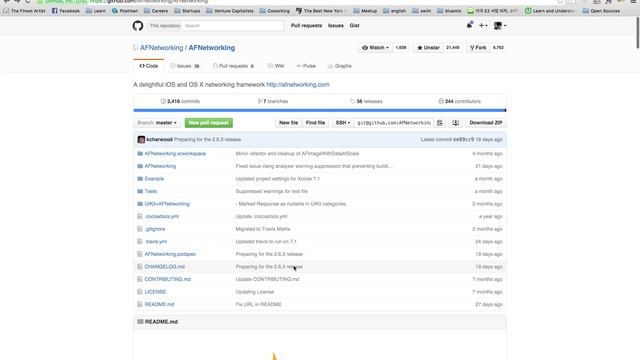Open the CHANGELOG.md file

click(164, 267)
